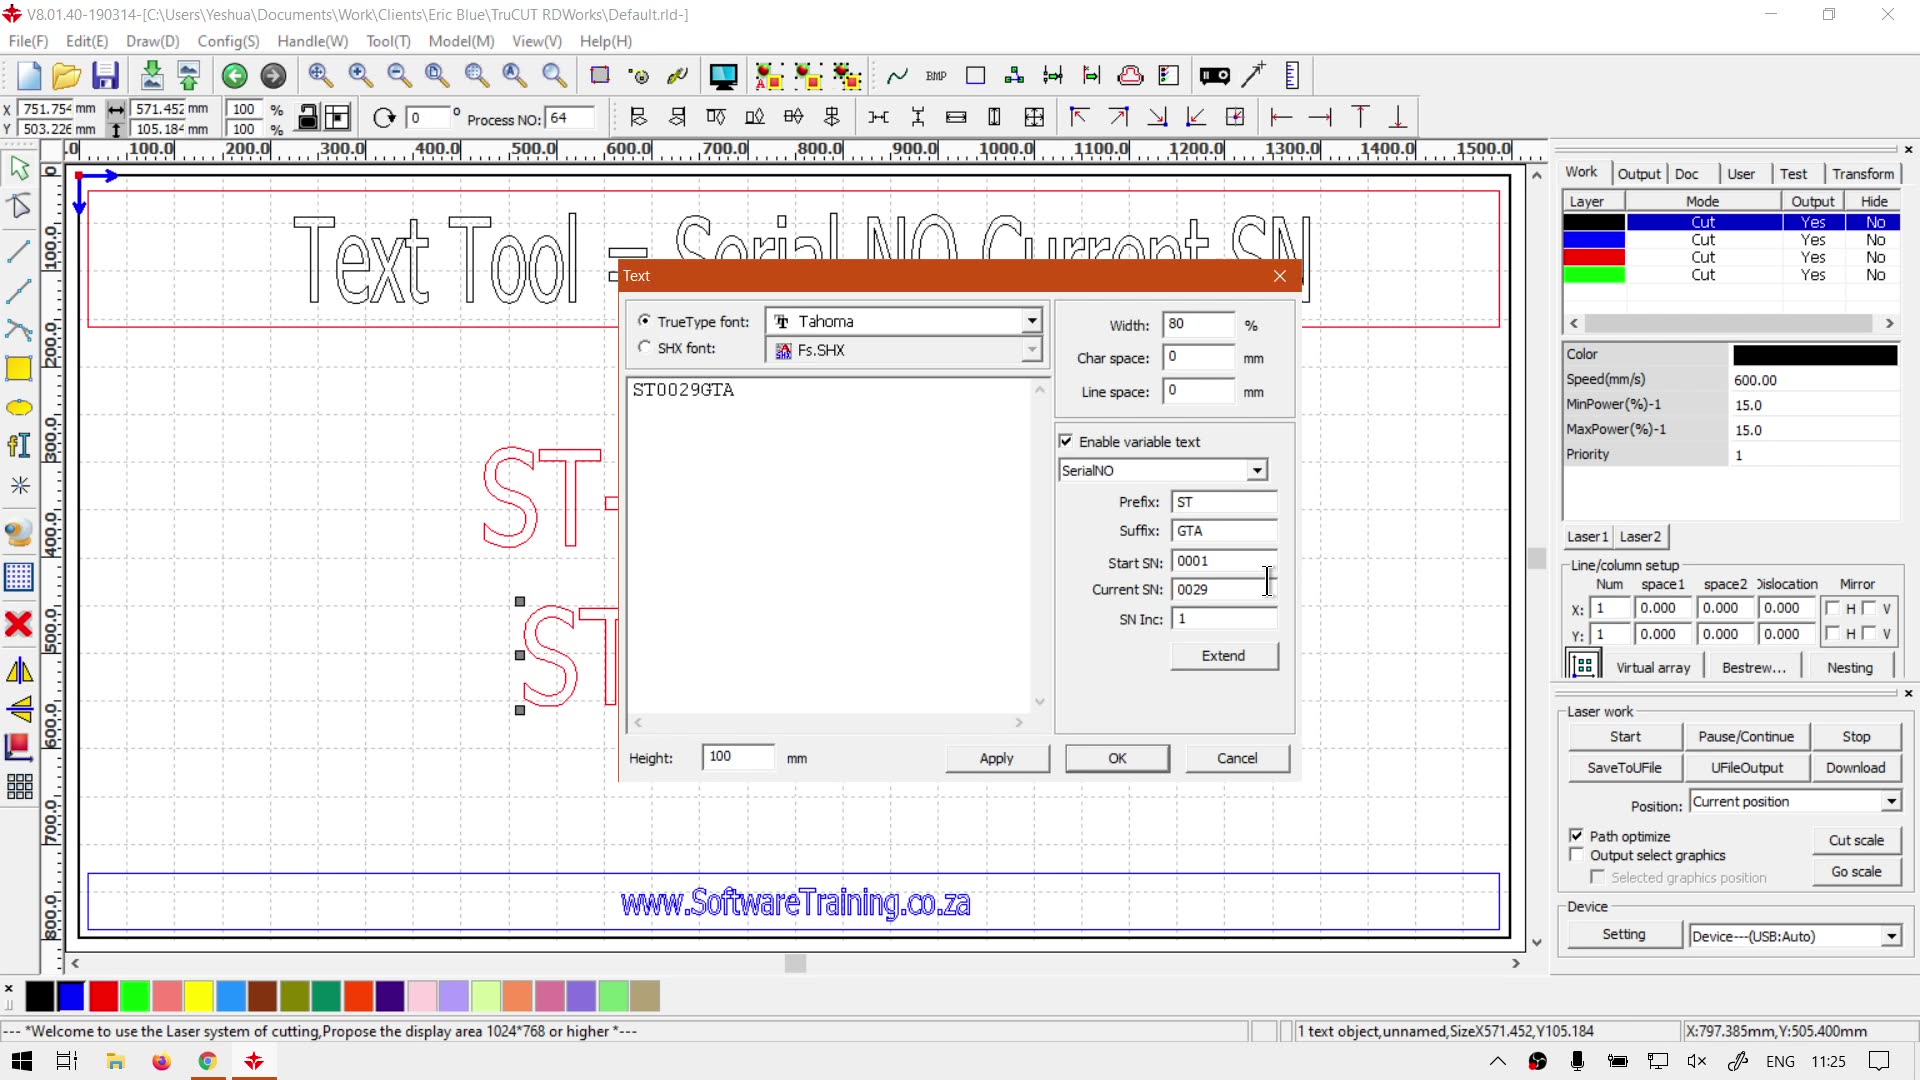Open the Handle(W) menu
Screen dimensions: 1920x1080
pyautogui.click(x=312, y=41)
